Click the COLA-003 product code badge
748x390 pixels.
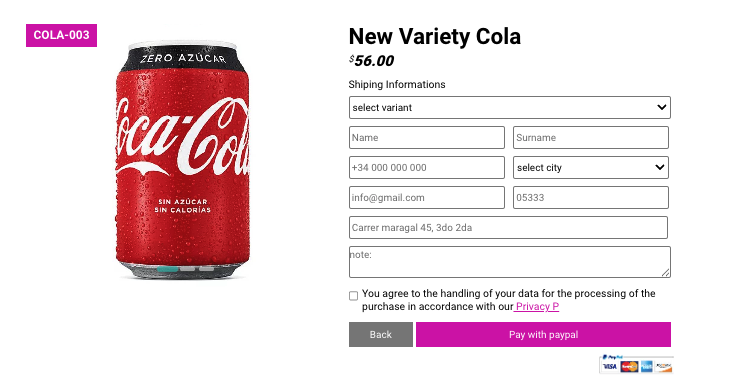(x=62, y=35)
